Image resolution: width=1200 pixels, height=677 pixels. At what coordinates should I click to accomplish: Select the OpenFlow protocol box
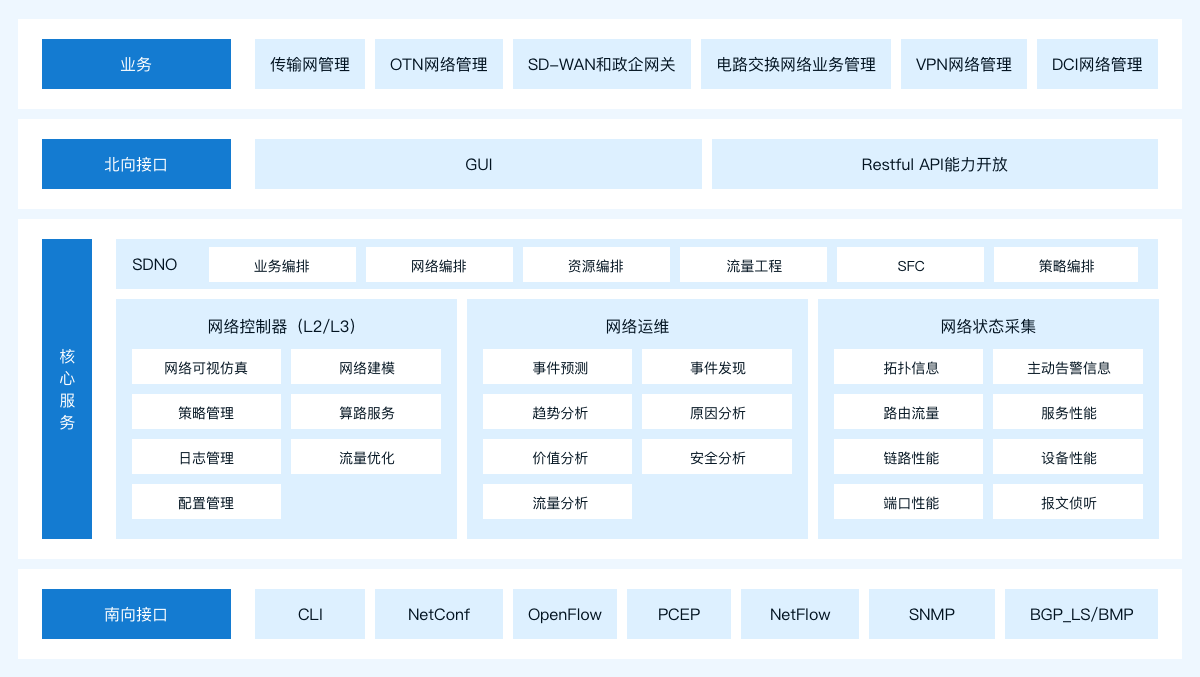pos(565,614)
